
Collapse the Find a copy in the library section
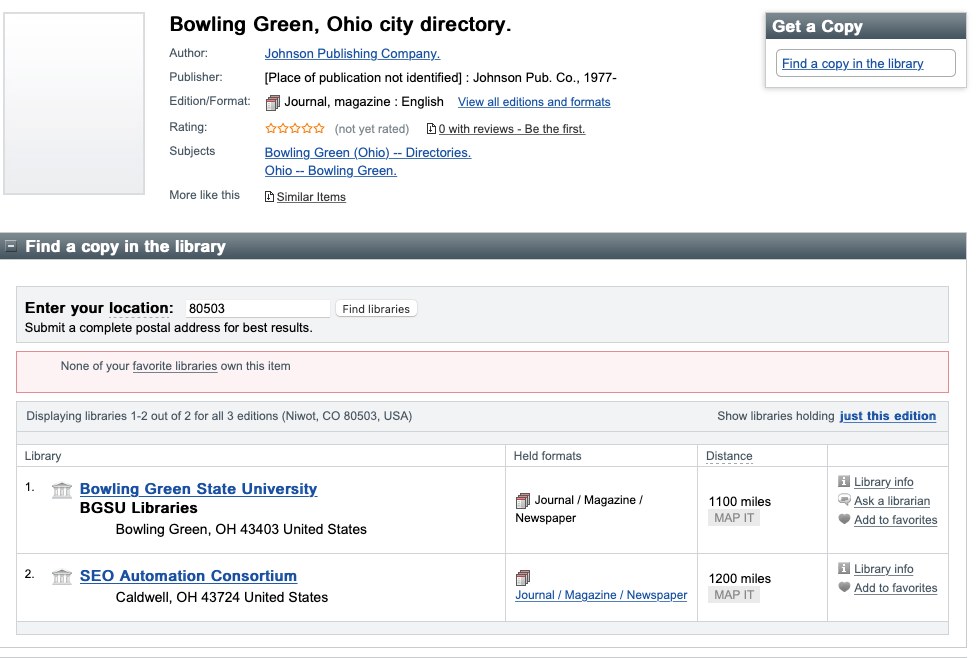coord(12,246)
